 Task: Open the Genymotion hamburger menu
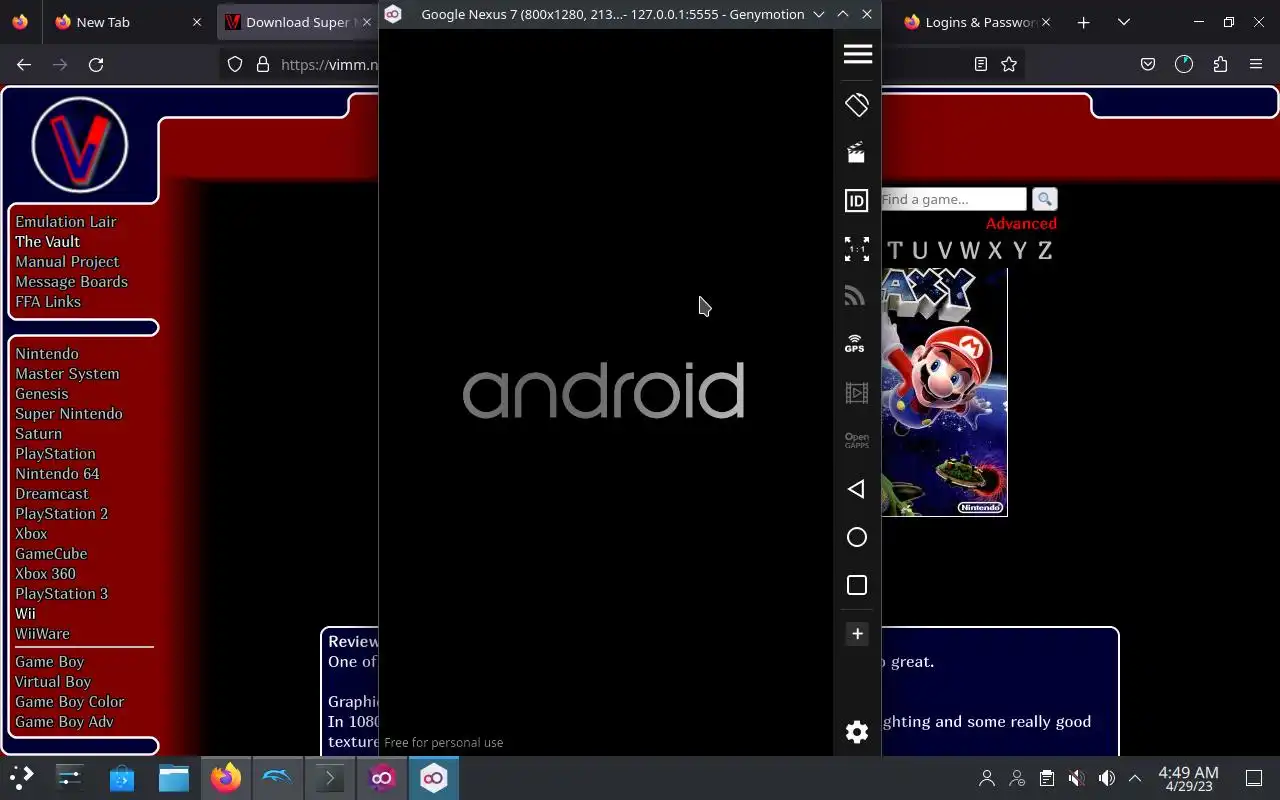tap(857, 54)
